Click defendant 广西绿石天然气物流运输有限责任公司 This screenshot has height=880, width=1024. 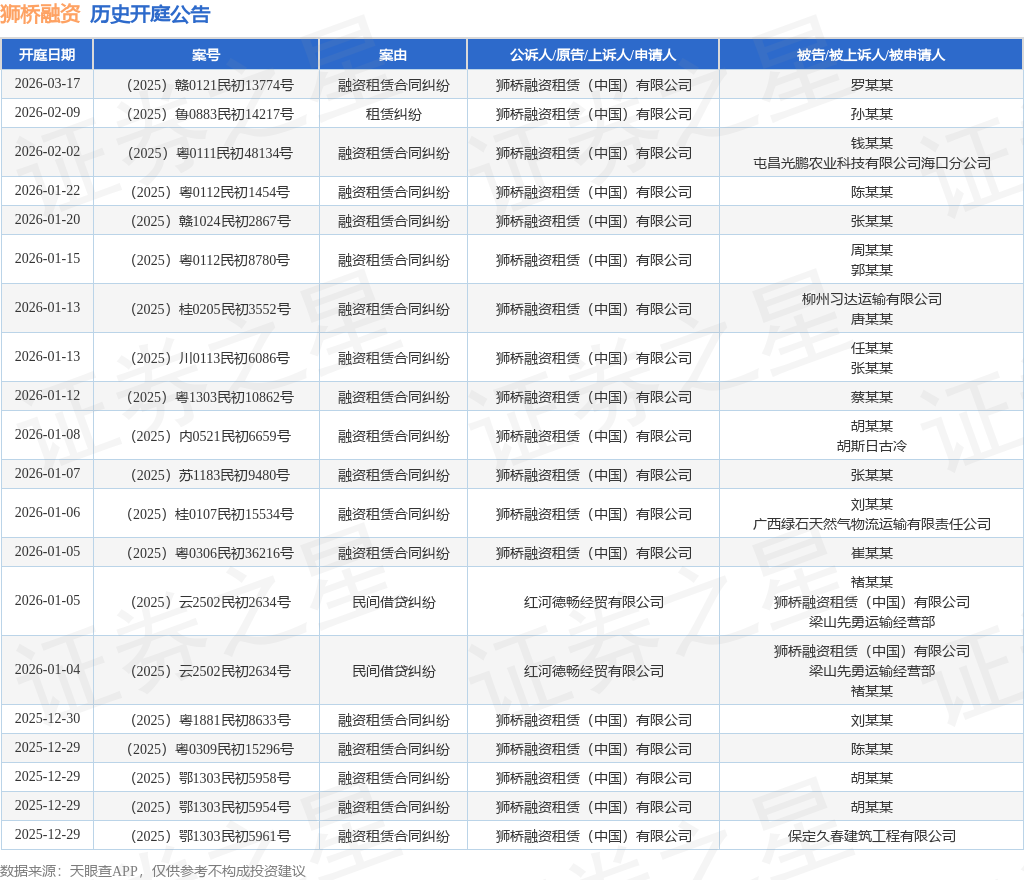click(x=871, y=524)
